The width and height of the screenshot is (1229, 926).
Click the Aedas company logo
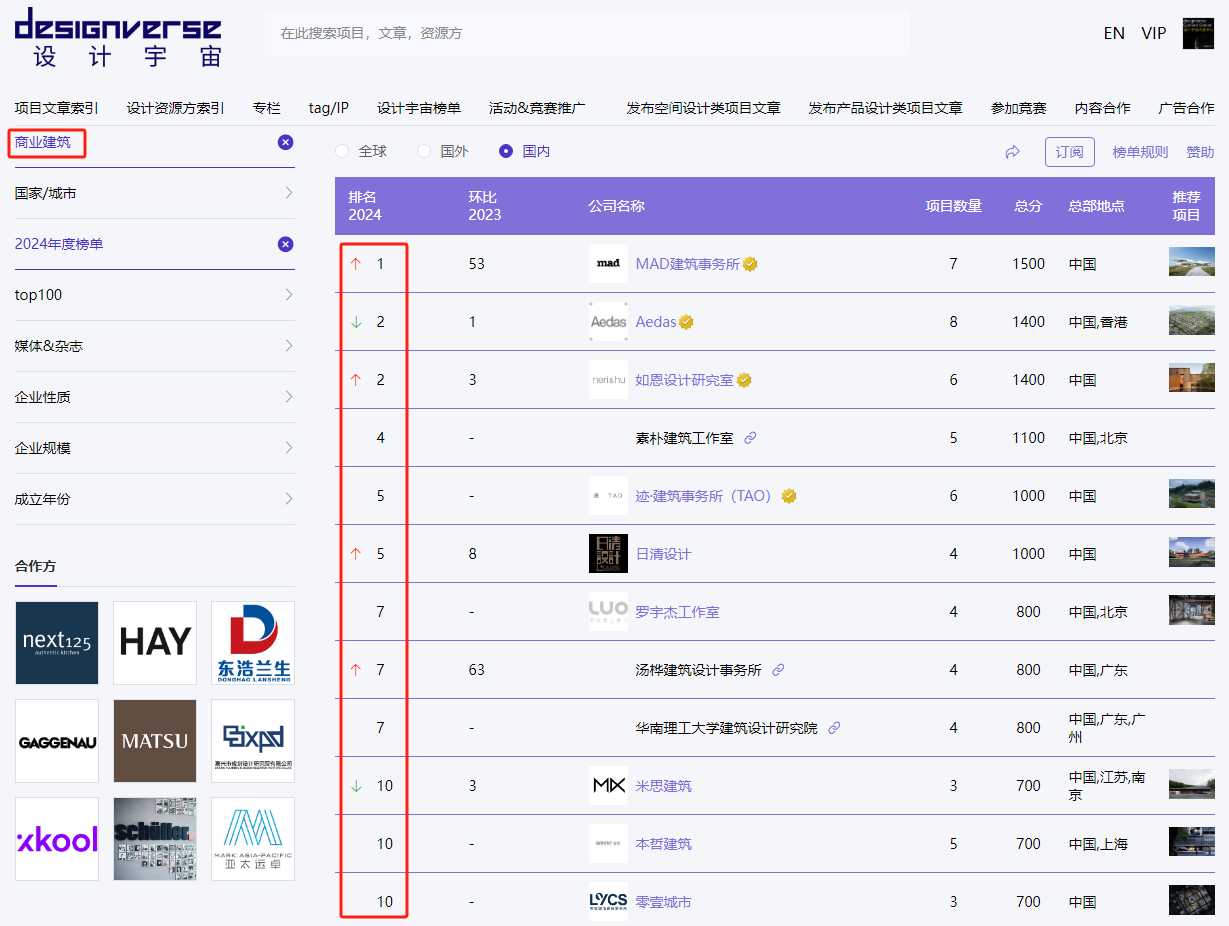pos(608,322)
